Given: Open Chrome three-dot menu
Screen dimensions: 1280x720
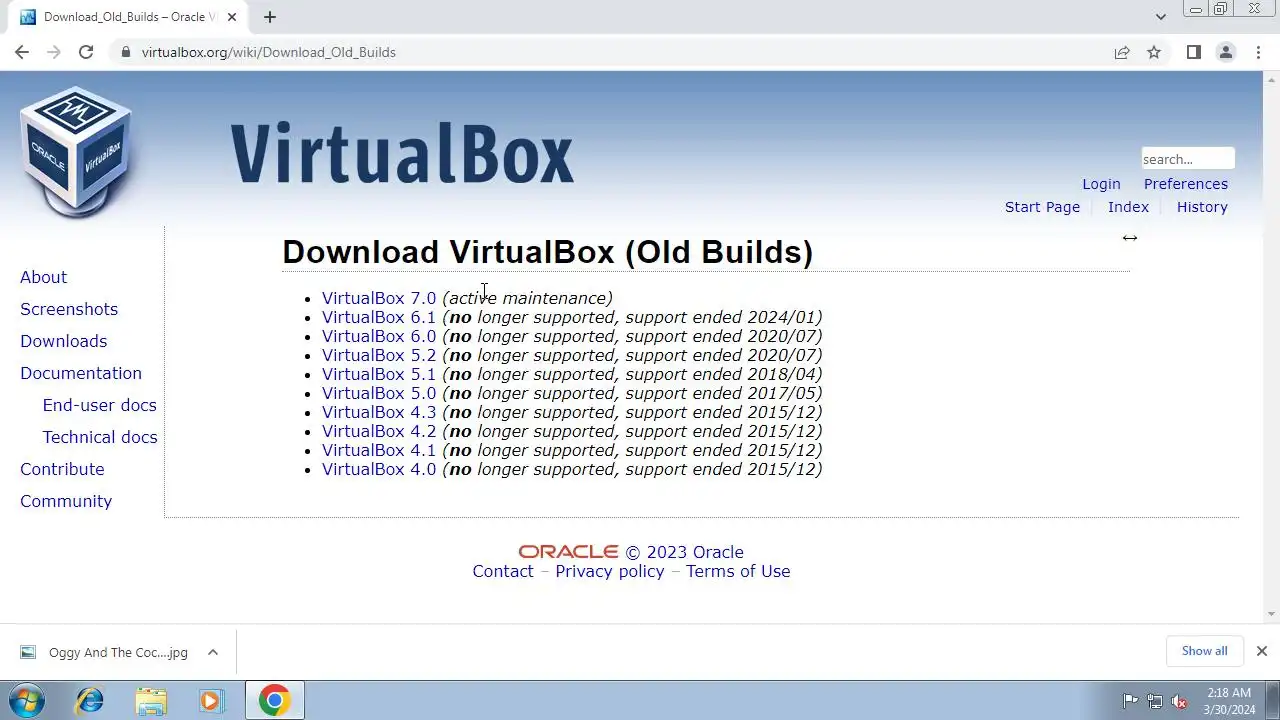Looking at the screenshot, I should click(x=1258, y=52).
